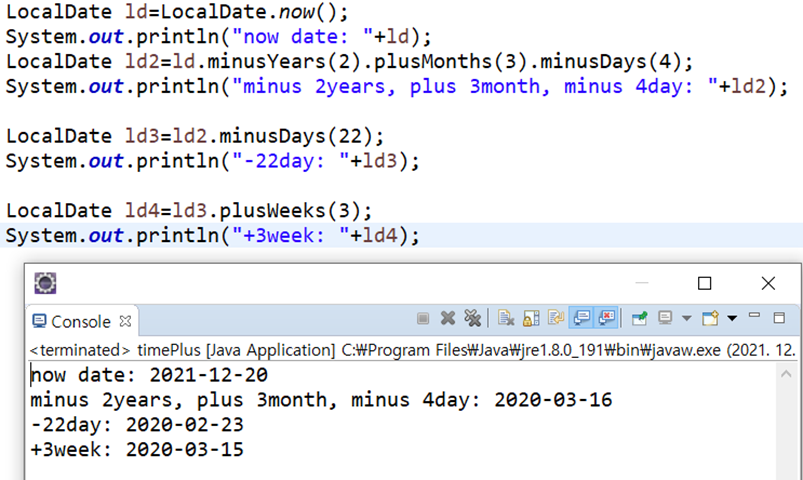Minimize the Console view panel
The width and height of the screenshot is (803, 480).
point(754,316)
